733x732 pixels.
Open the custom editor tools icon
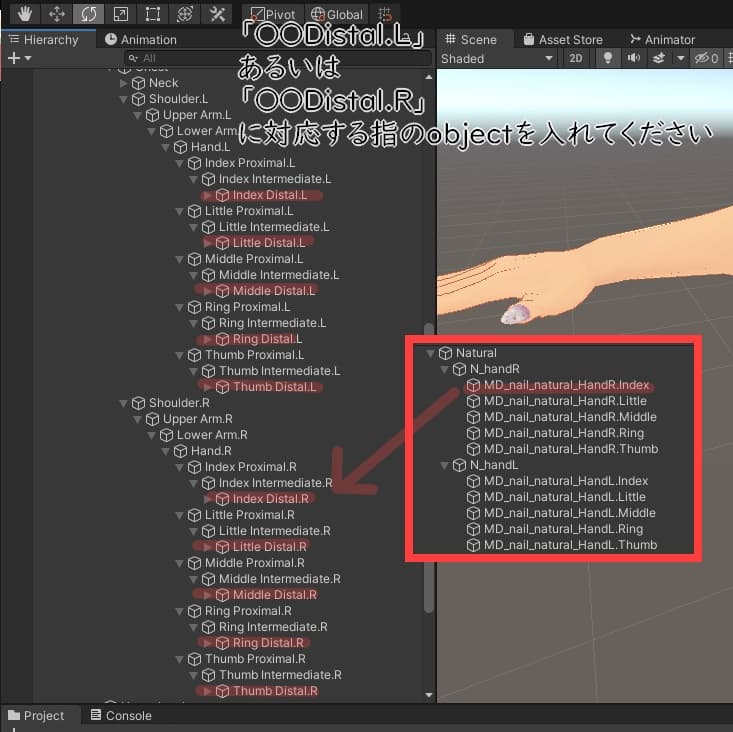click(x=216, y=14)
